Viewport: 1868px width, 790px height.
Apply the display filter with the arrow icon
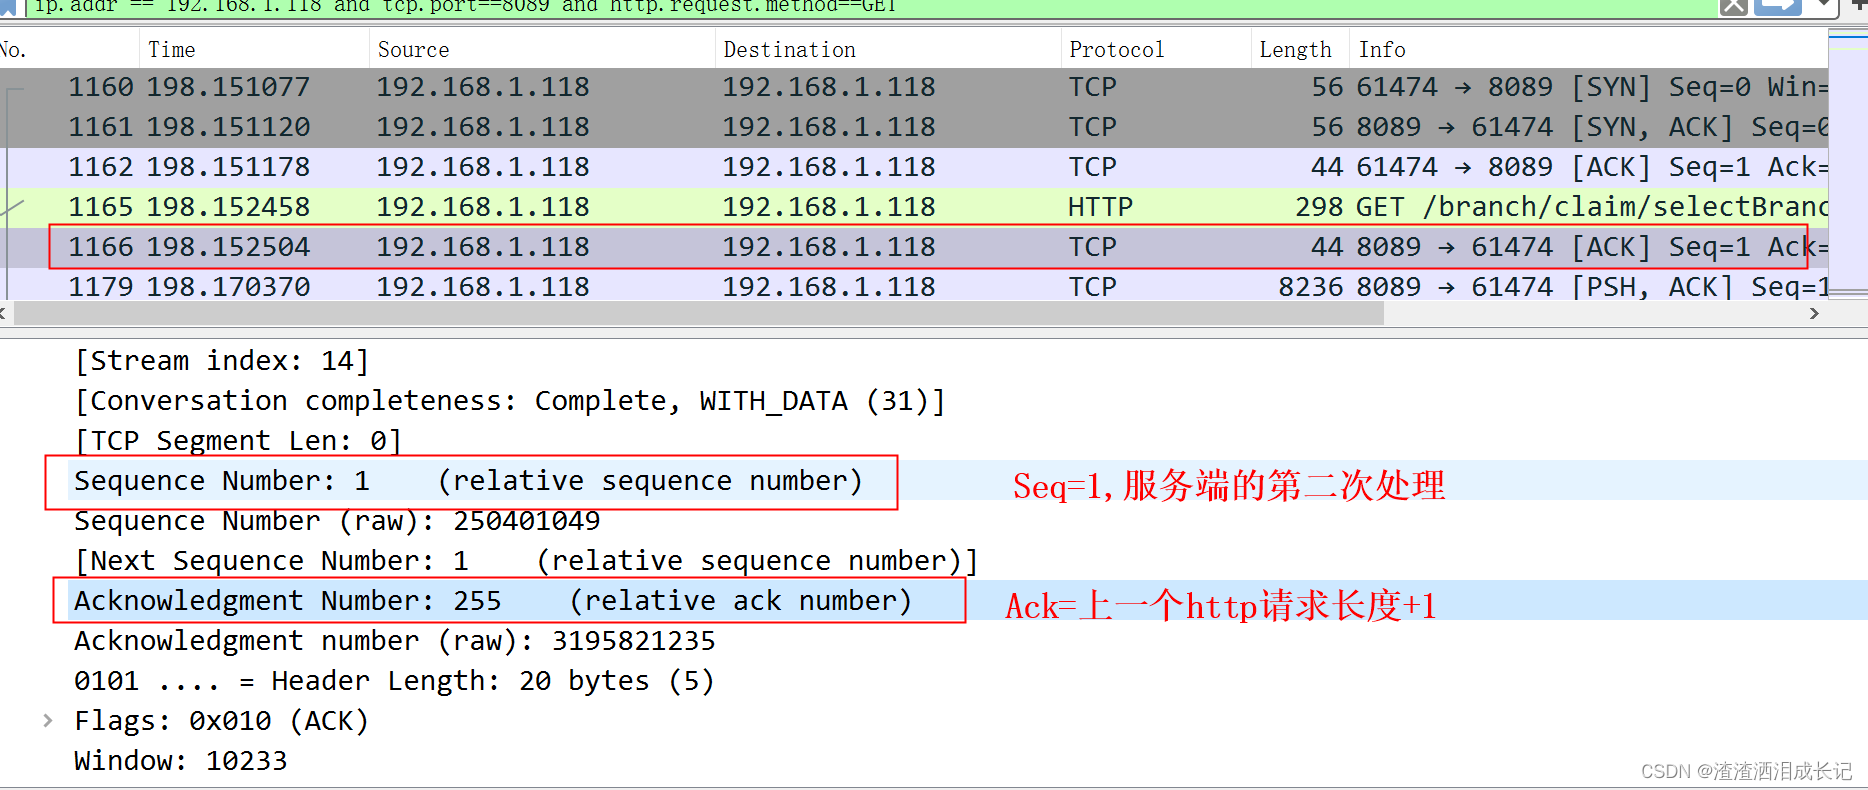point(1780,6)
